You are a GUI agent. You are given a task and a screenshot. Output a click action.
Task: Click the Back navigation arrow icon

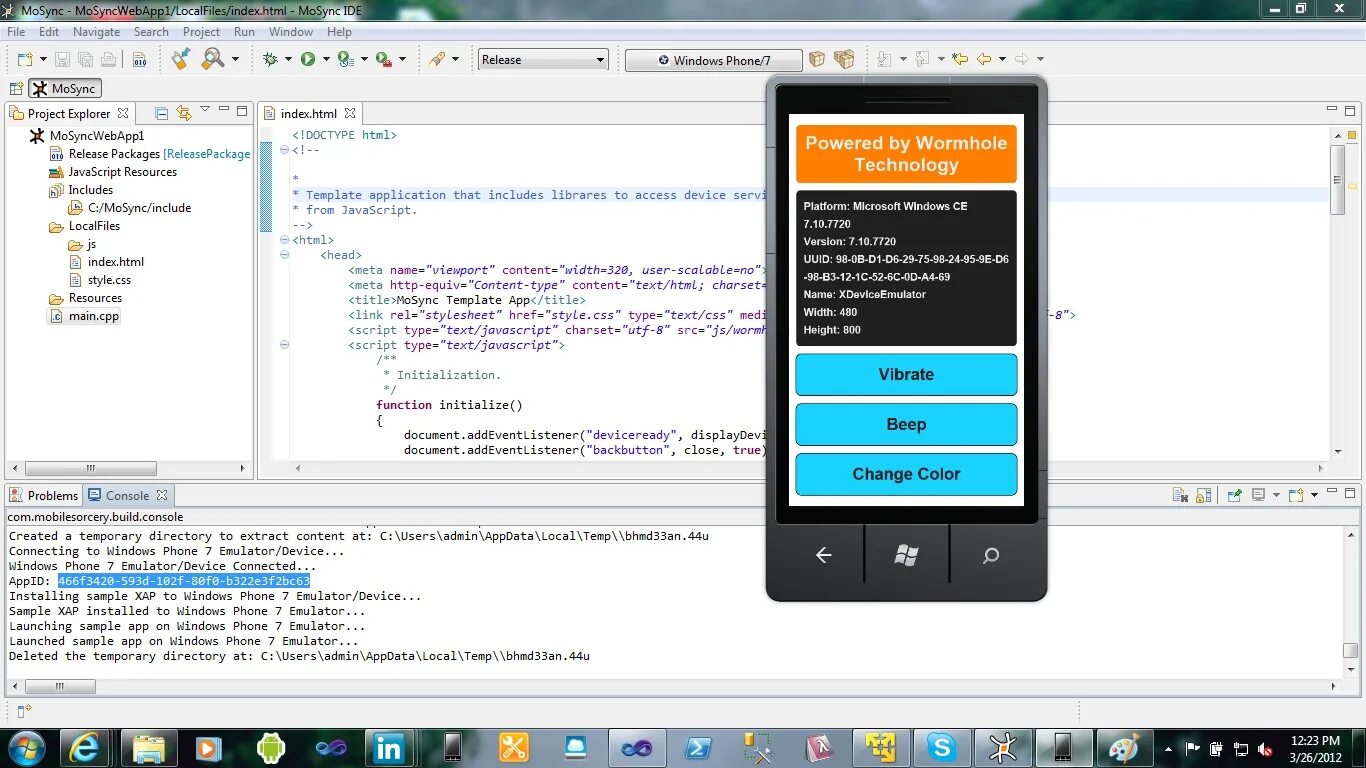[984, 60]
